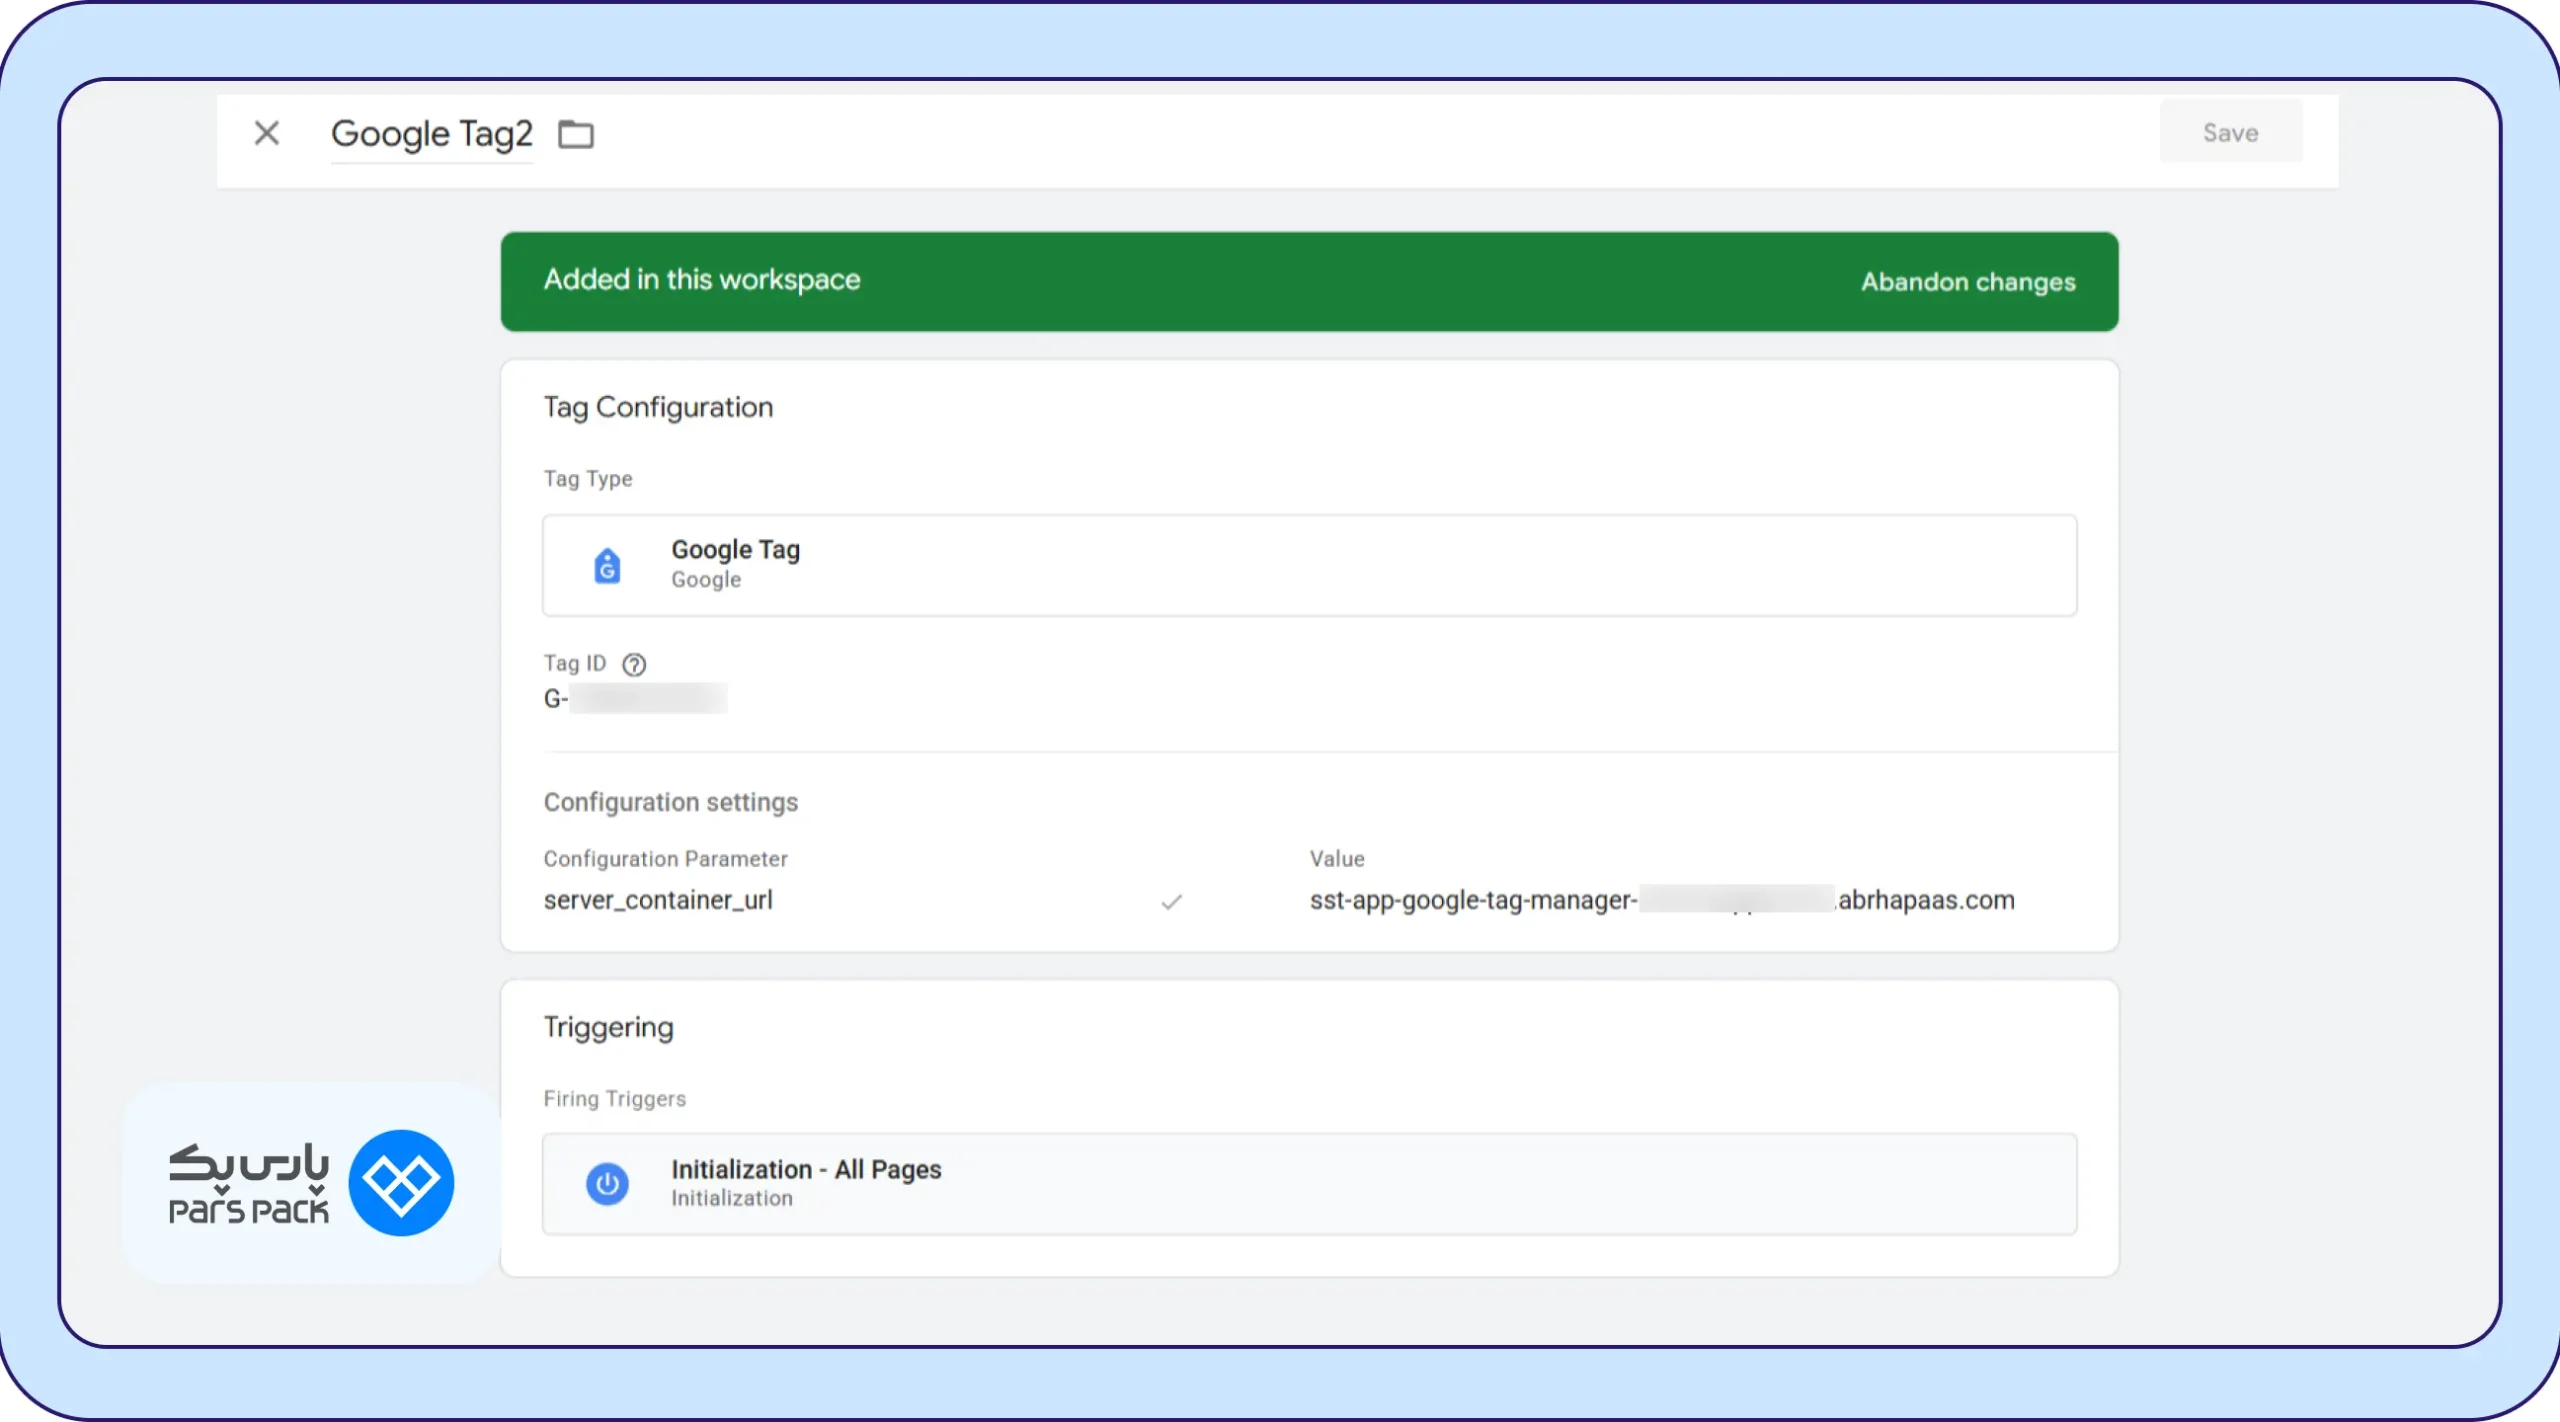Click the Initialization trigger power icon
Image resolution: width=2560 pixels, height=1422 pixels.
(x=607, y=1184)
